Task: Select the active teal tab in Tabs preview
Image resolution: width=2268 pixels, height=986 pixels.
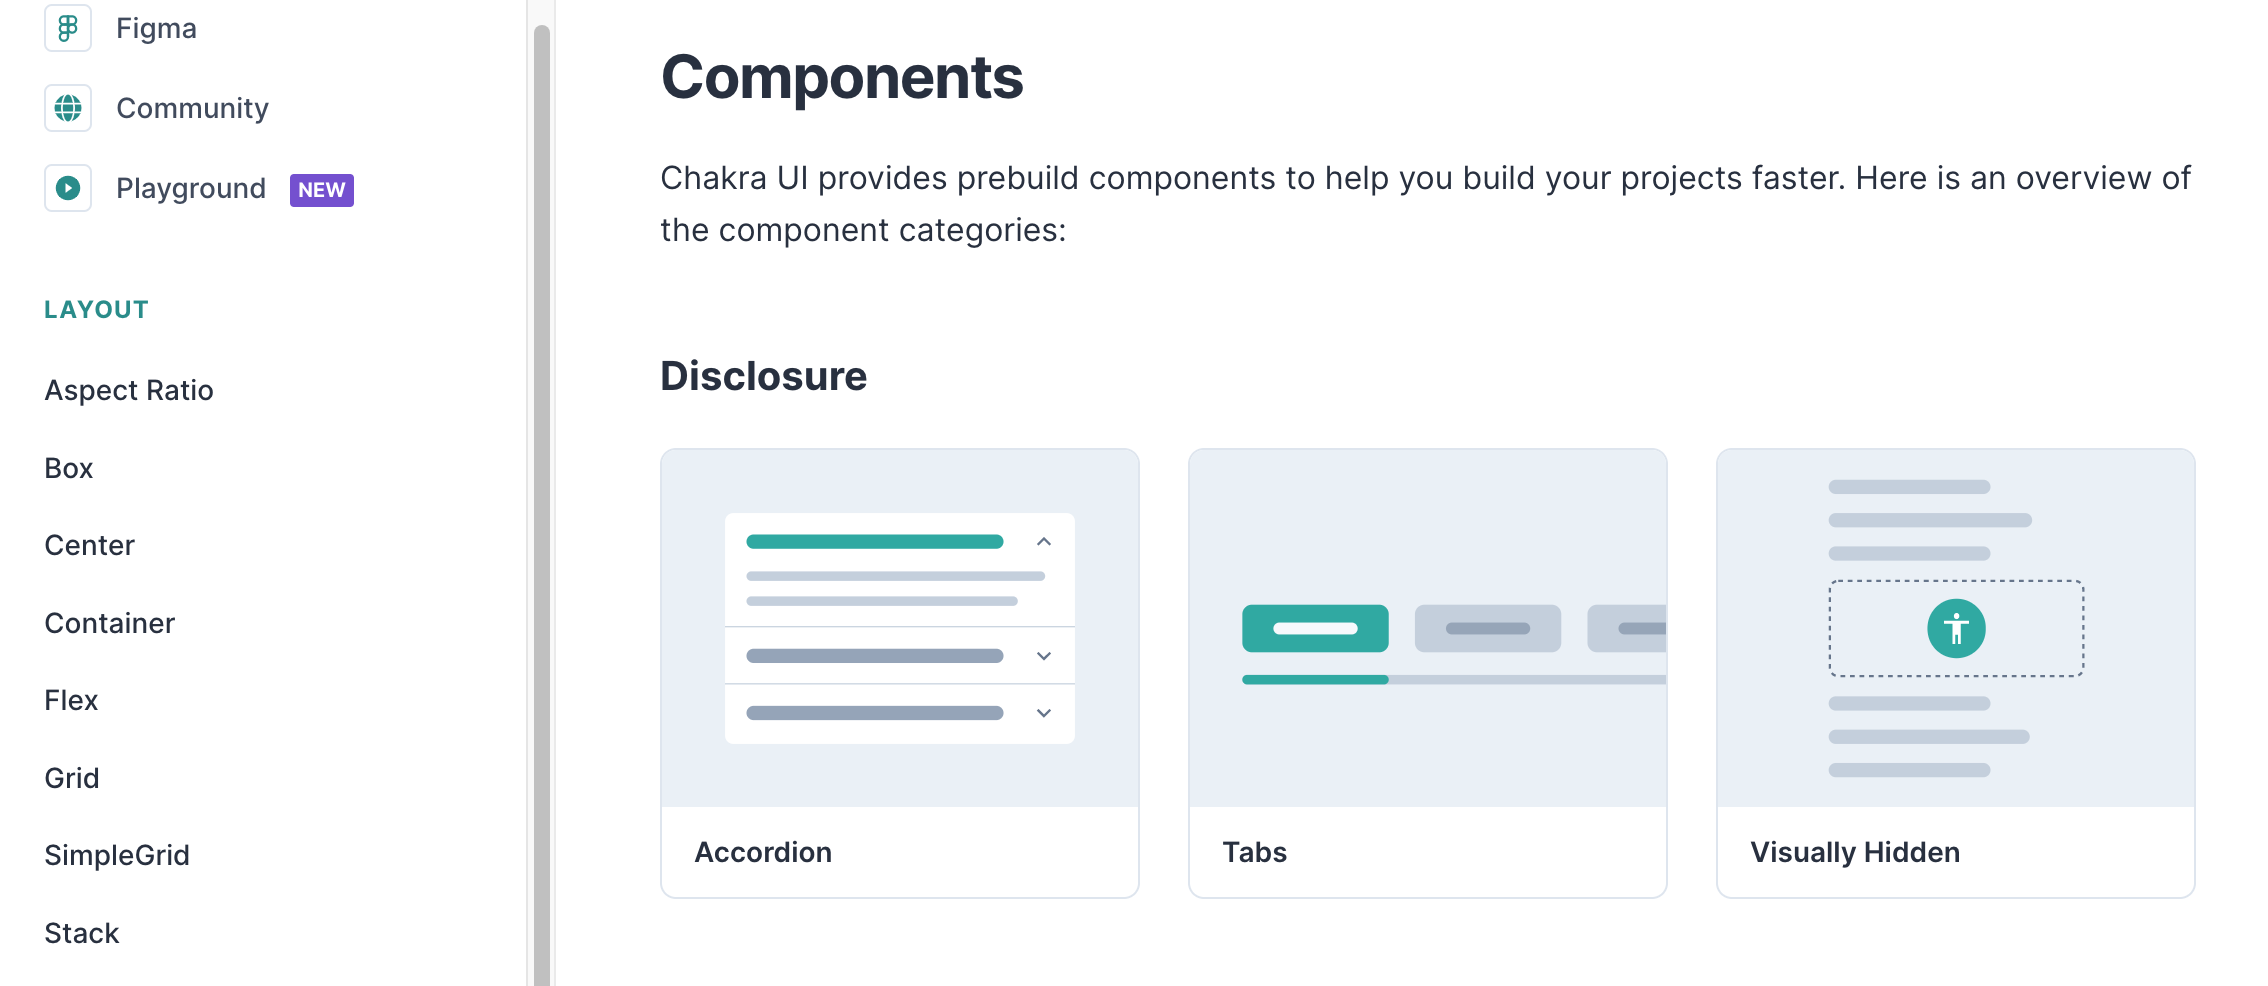Action: pos(1315,628)
